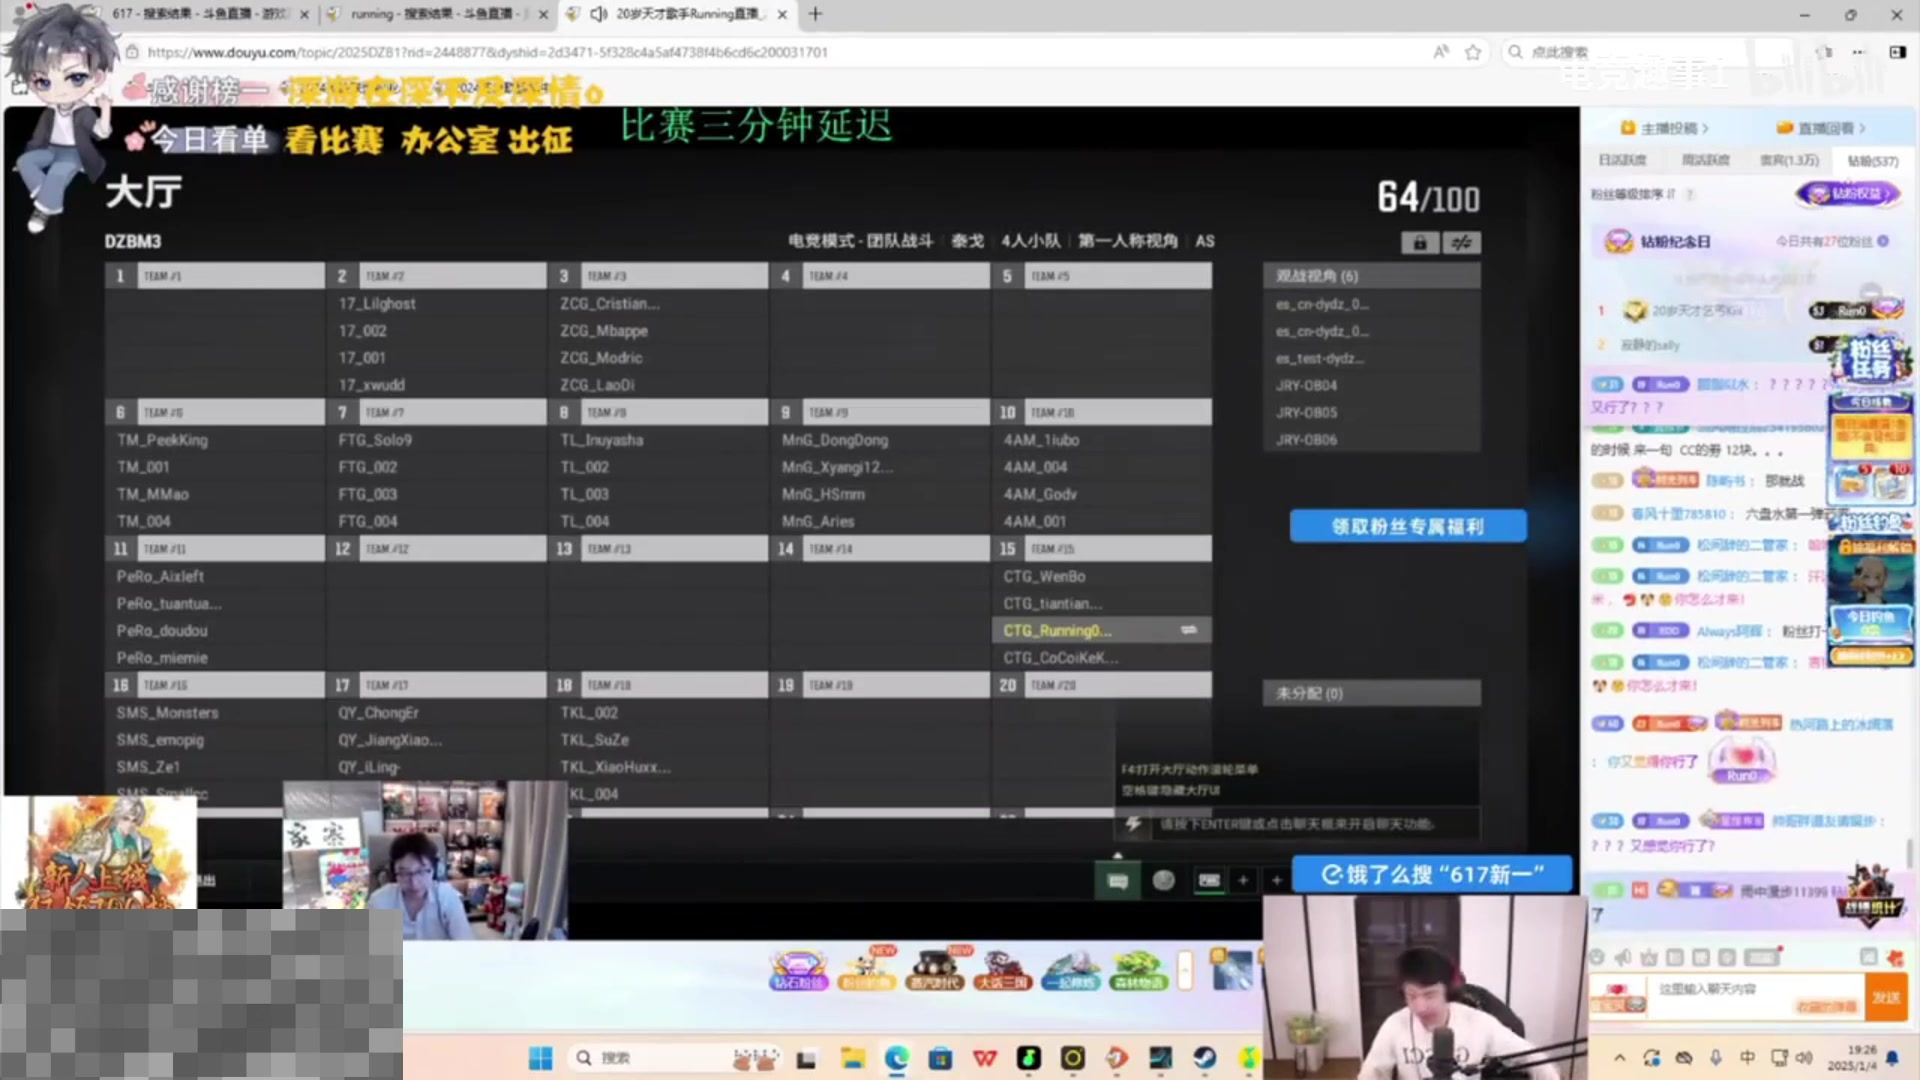Click the AS server region icon
The width and height of the screenshot is (1920, 1080).
point(1205,240)
